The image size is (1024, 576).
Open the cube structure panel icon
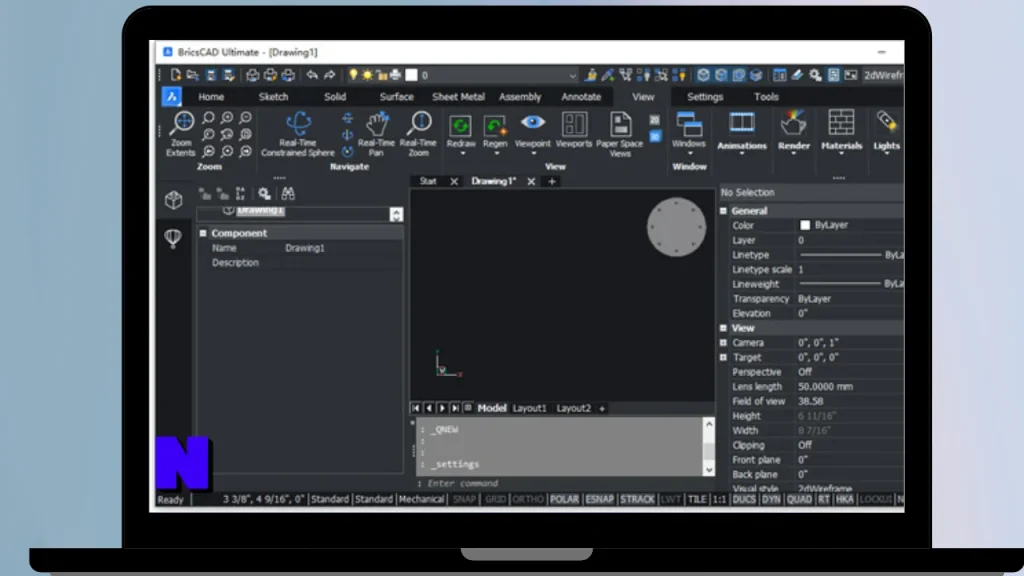[x=173, y=199]
